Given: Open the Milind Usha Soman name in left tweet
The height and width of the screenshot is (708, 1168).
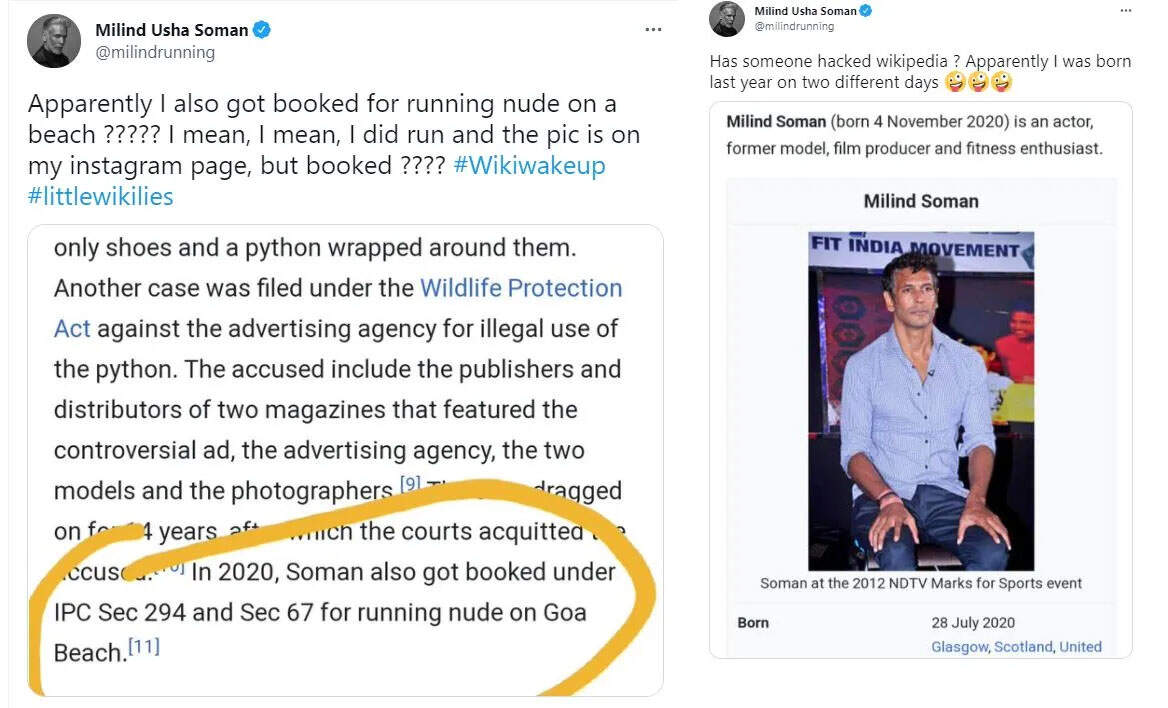Looking at the screenshot, I should (x=171, y=30).
